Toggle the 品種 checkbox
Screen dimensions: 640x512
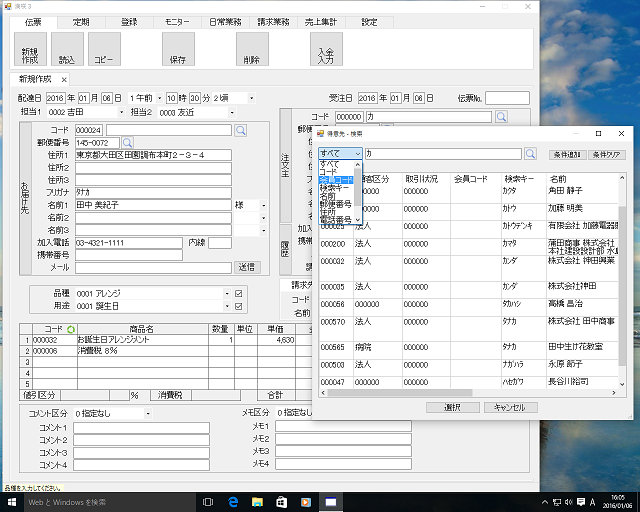tap(239, 294)
